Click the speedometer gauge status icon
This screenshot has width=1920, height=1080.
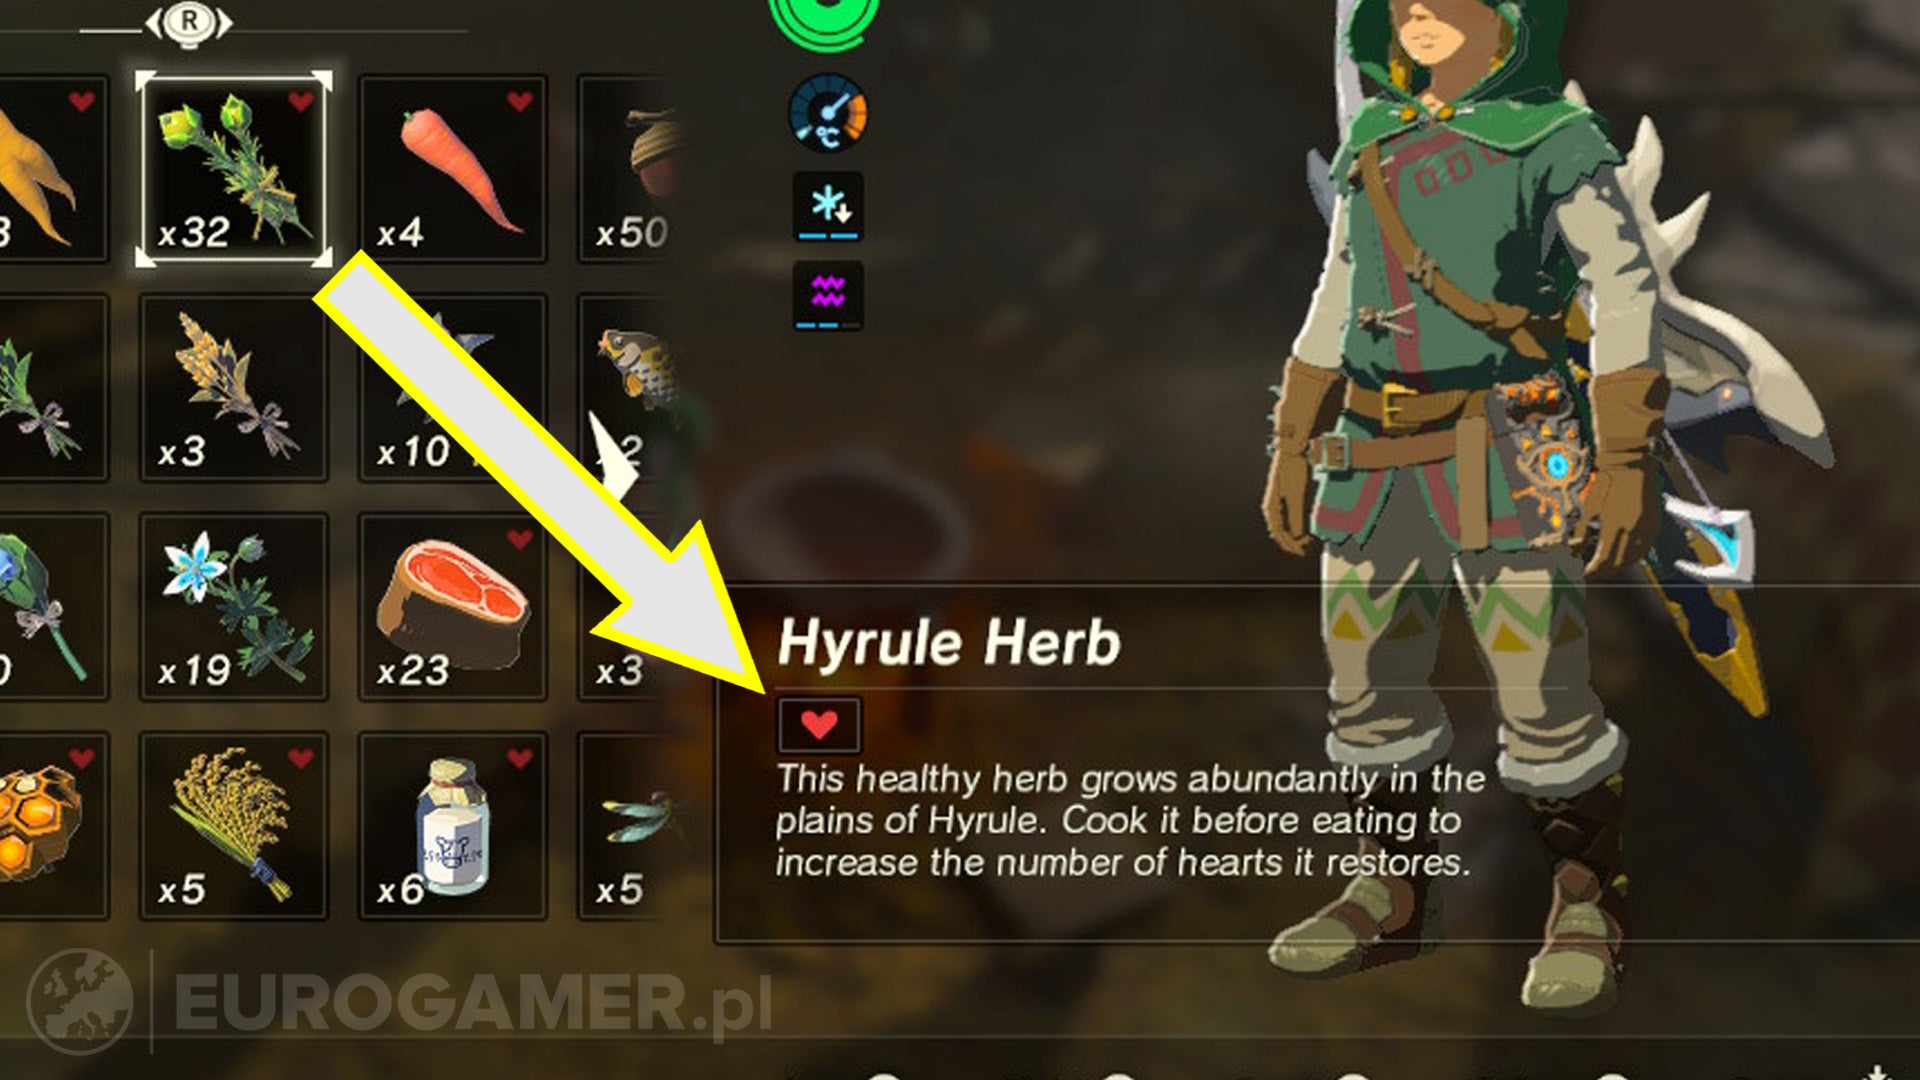pyautogui.click(x=828, y=112)
